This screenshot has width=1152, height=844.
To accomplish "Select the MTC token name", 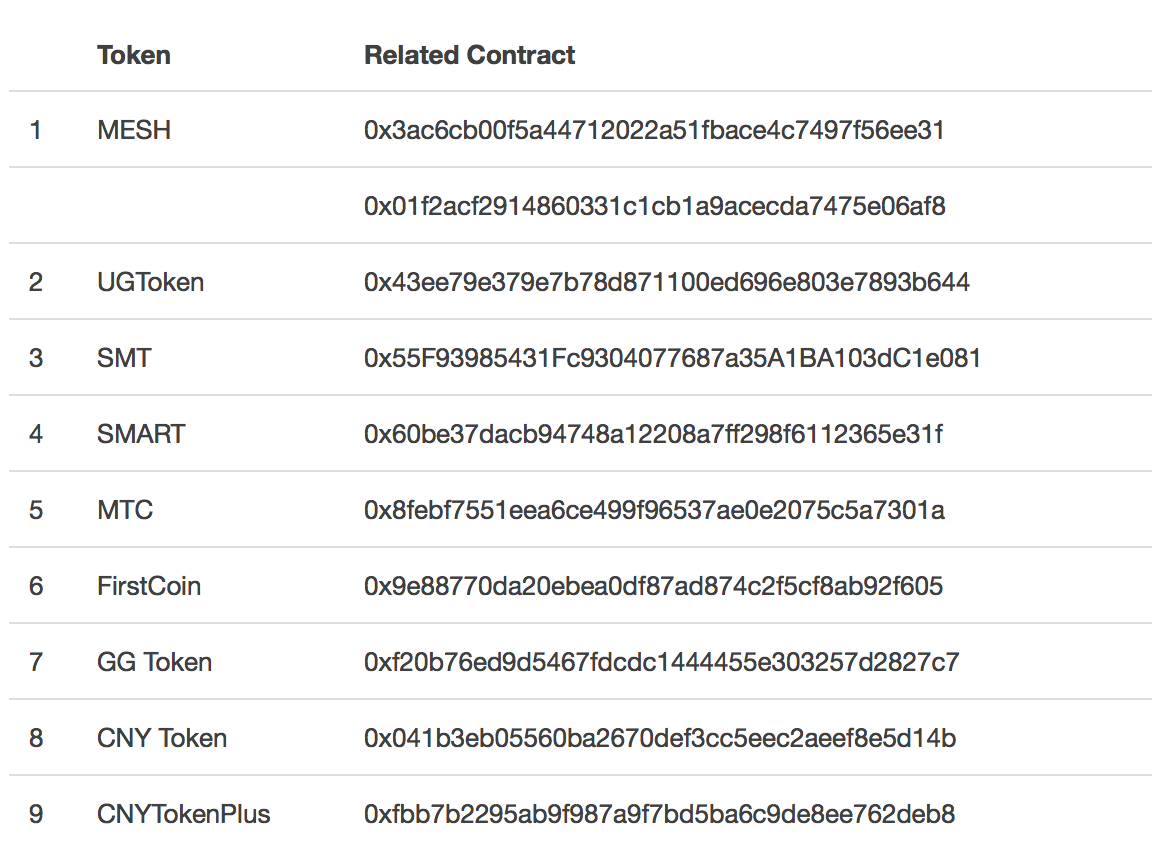I will coord(125,510).
